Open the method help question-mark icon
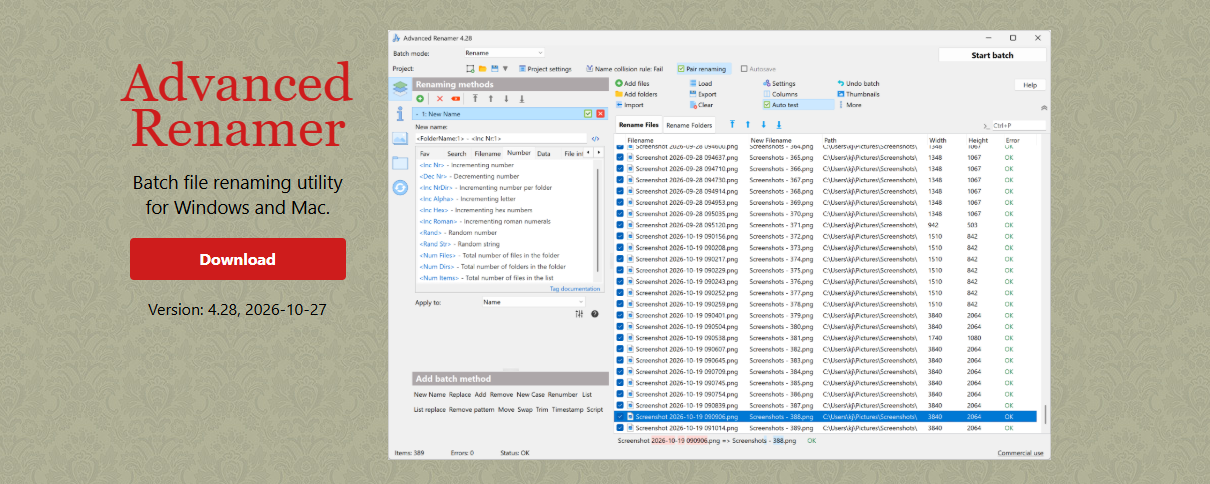The width and height of the screenshot is (1210, 484). 595,314
